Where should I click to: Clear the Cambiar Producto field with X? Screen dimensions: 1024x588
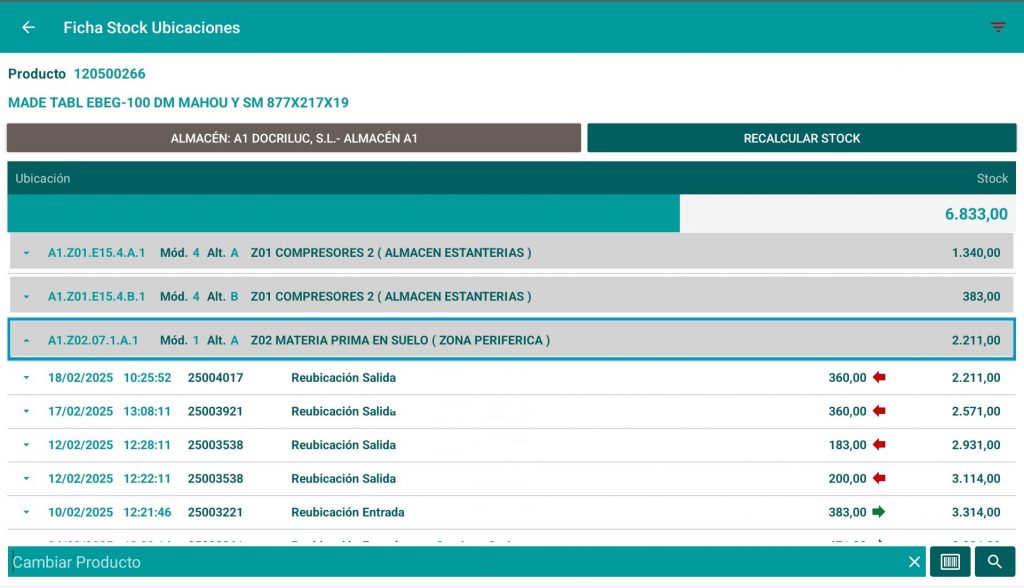click(914, 562)
